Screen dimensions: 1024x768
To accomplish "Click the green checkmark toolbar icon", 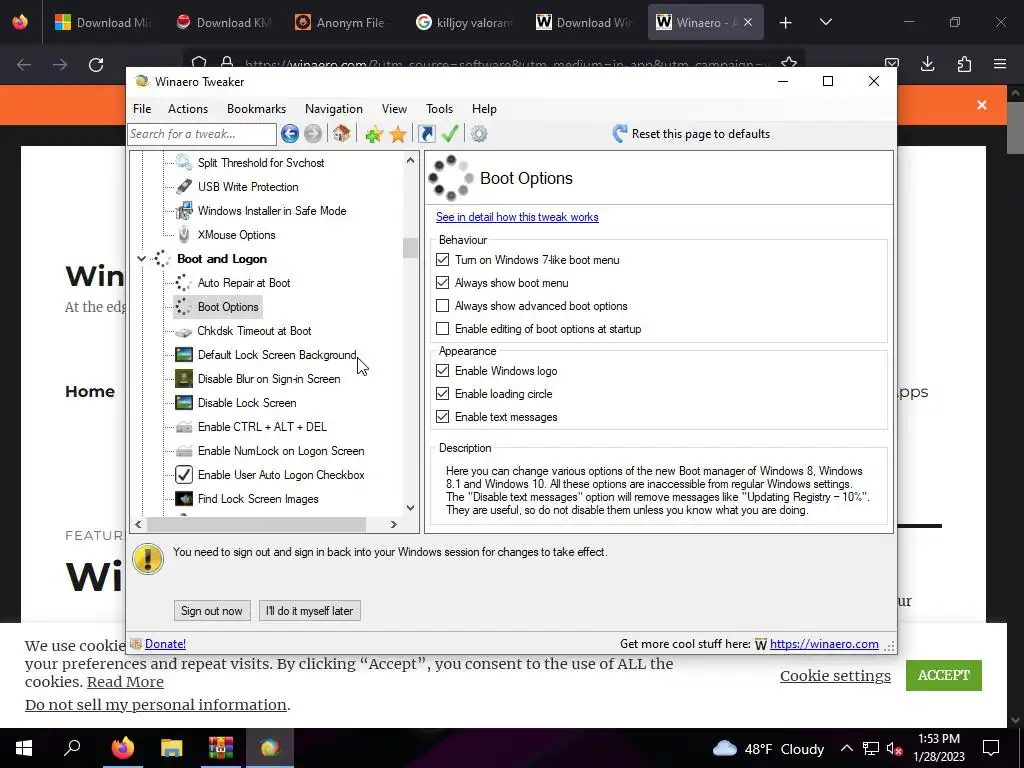I will coord(450,134).
